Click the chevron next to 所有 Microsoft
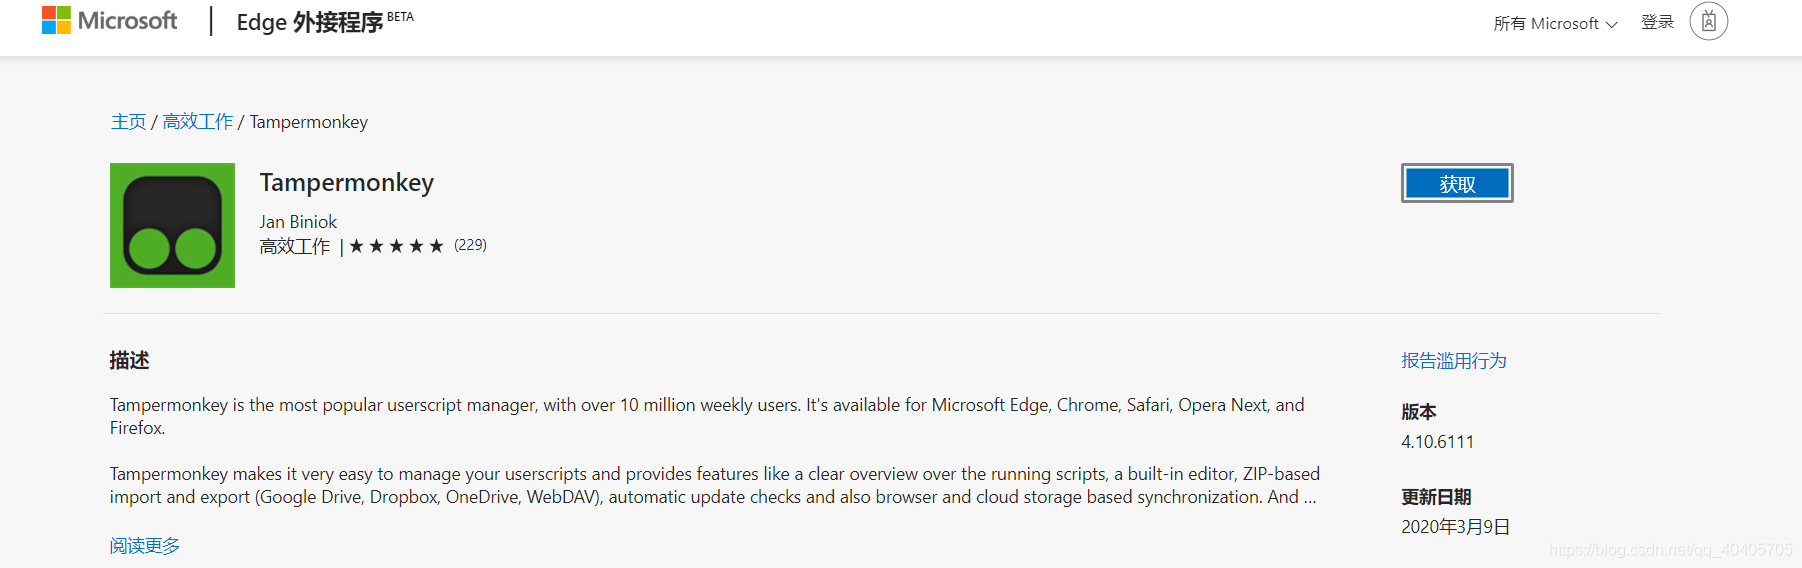The width and height of the screenshot is (1802, 568). click(1611, 24)
